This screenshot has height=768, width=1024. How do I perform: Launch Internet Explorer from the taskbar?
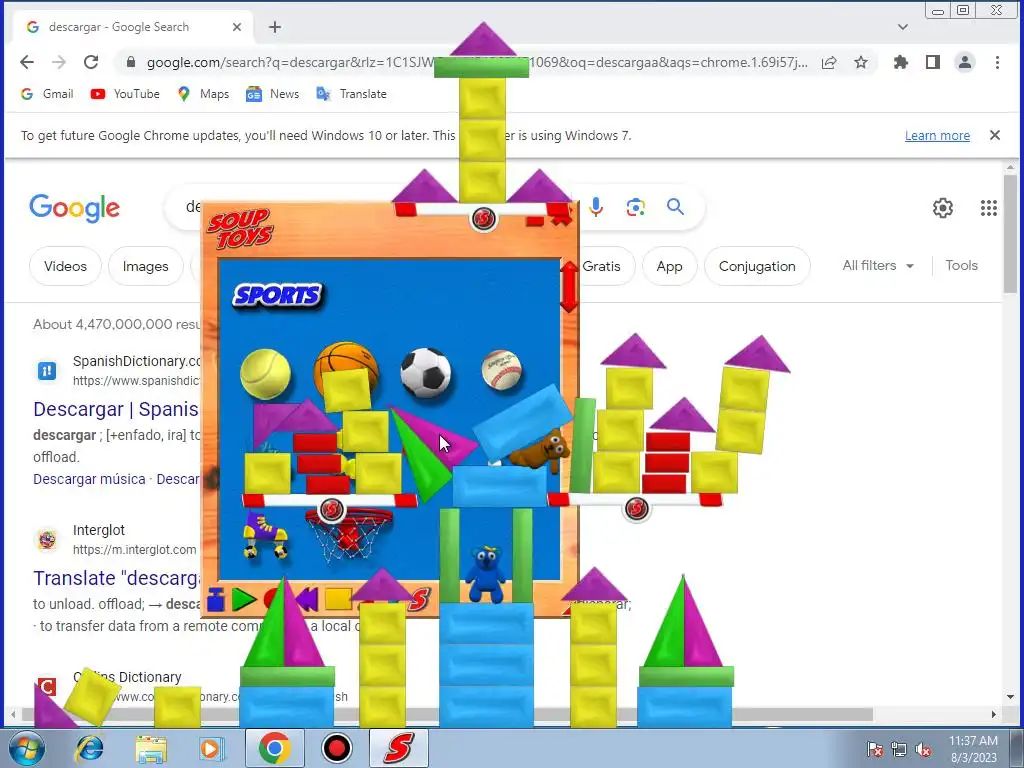pos(89,749)
